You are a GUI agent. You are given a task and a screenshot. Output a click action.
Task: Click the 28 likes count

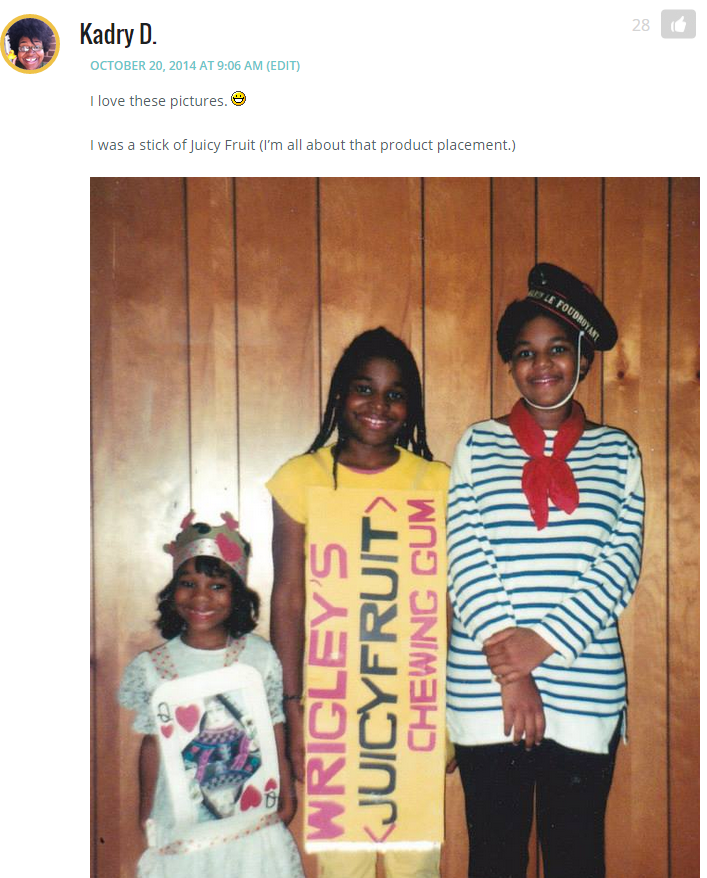tap(641, 25)
